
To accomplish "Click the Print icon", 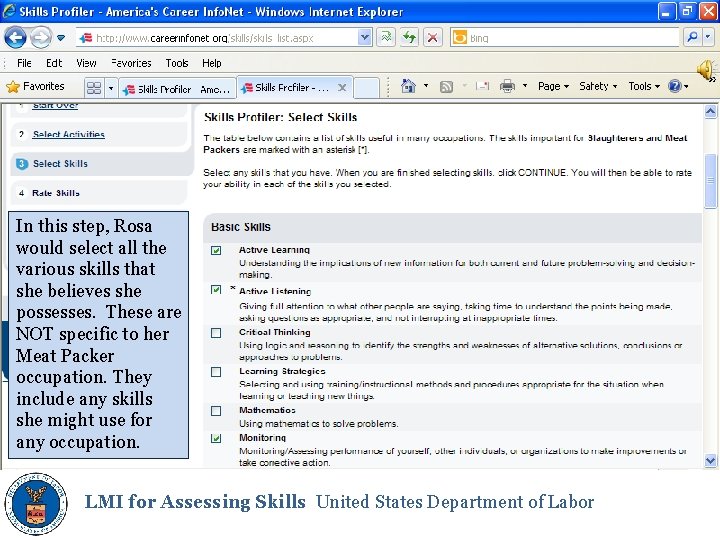I will [x=507, y=86].
